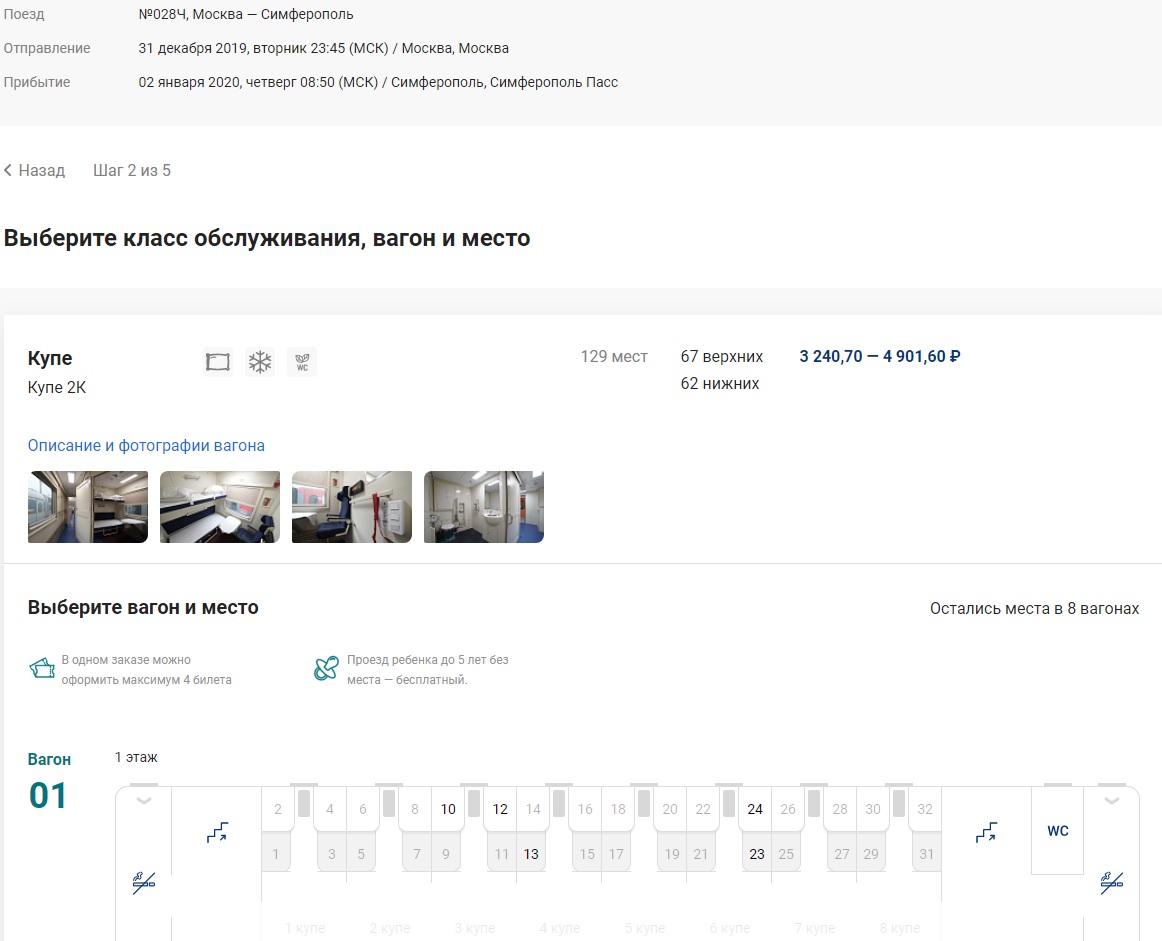Open first carriage corridor photo thumbnail
Screen dimensions: 1162x941
(x=88, y=507)
